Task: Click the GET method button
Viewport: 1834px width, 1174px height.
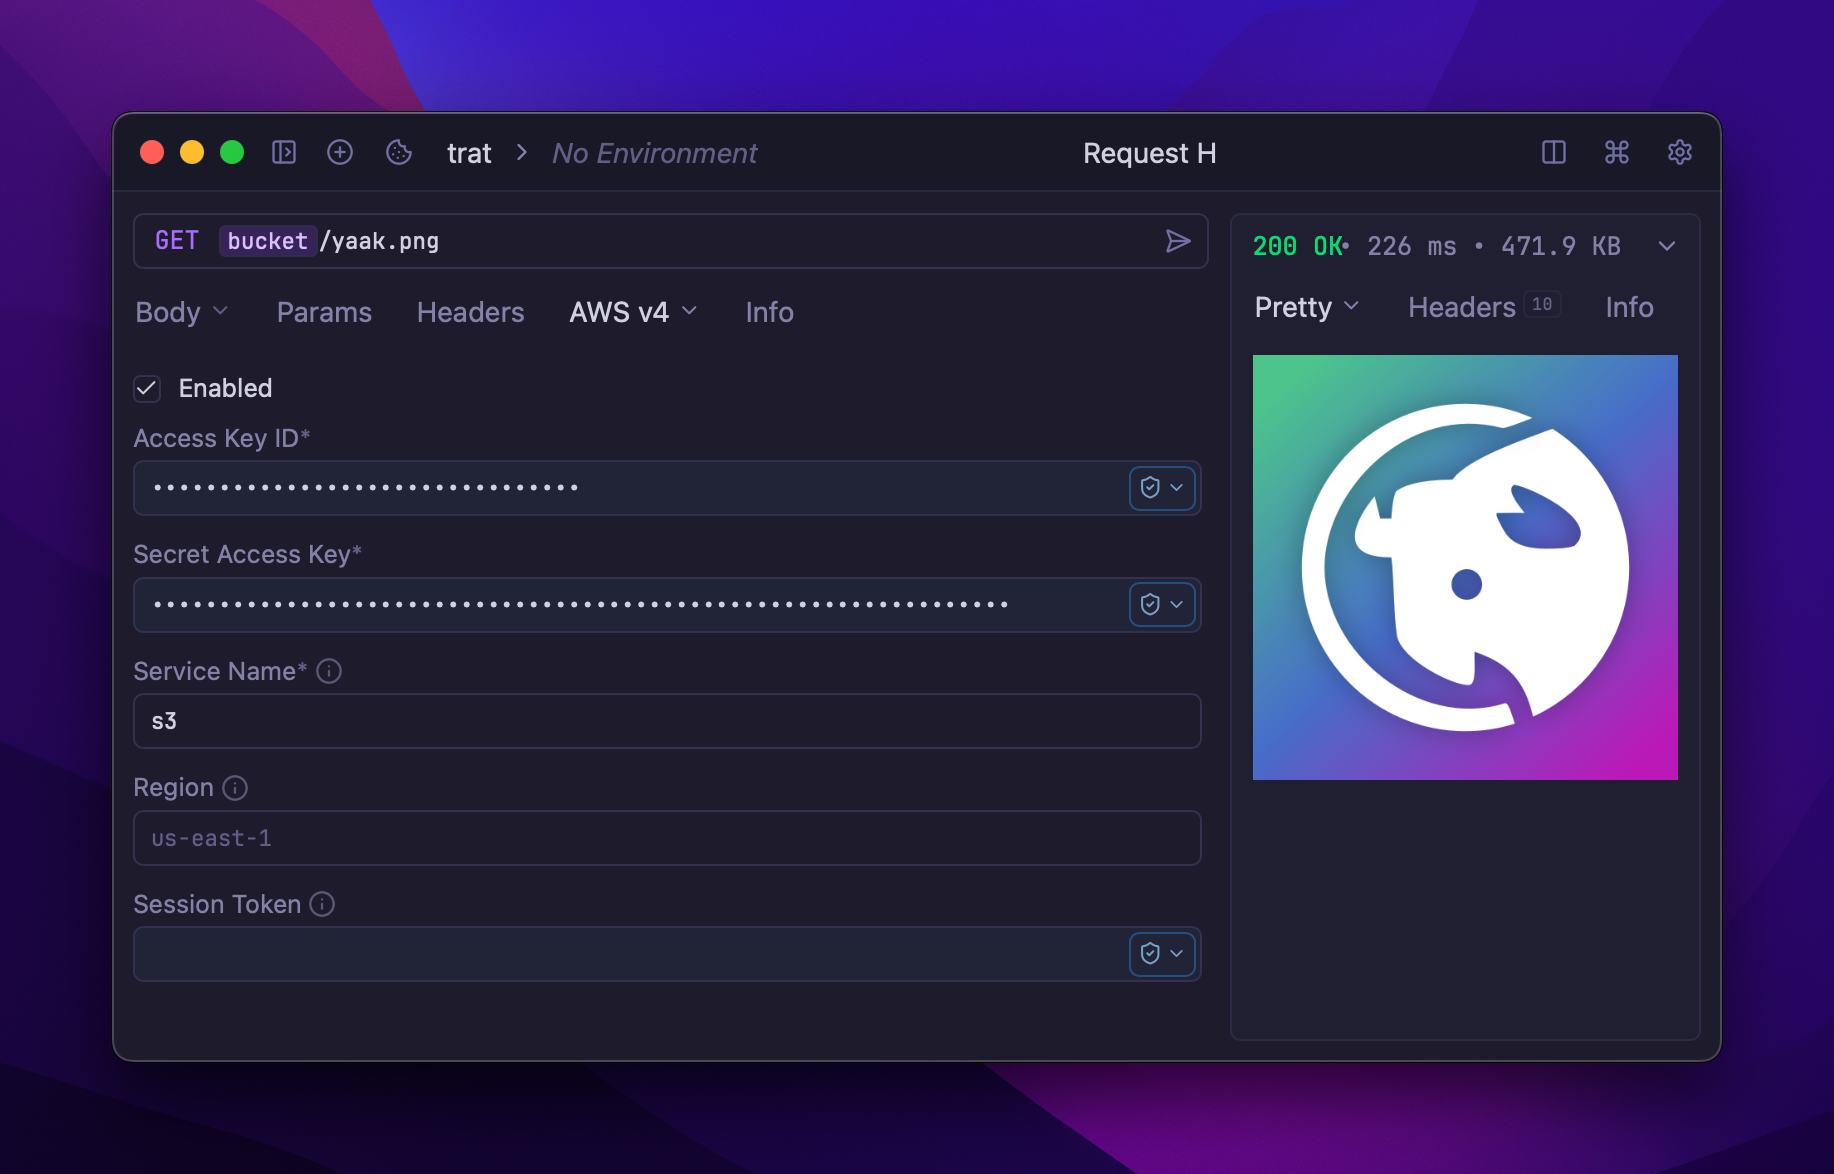Action: (x=177, y=241)
